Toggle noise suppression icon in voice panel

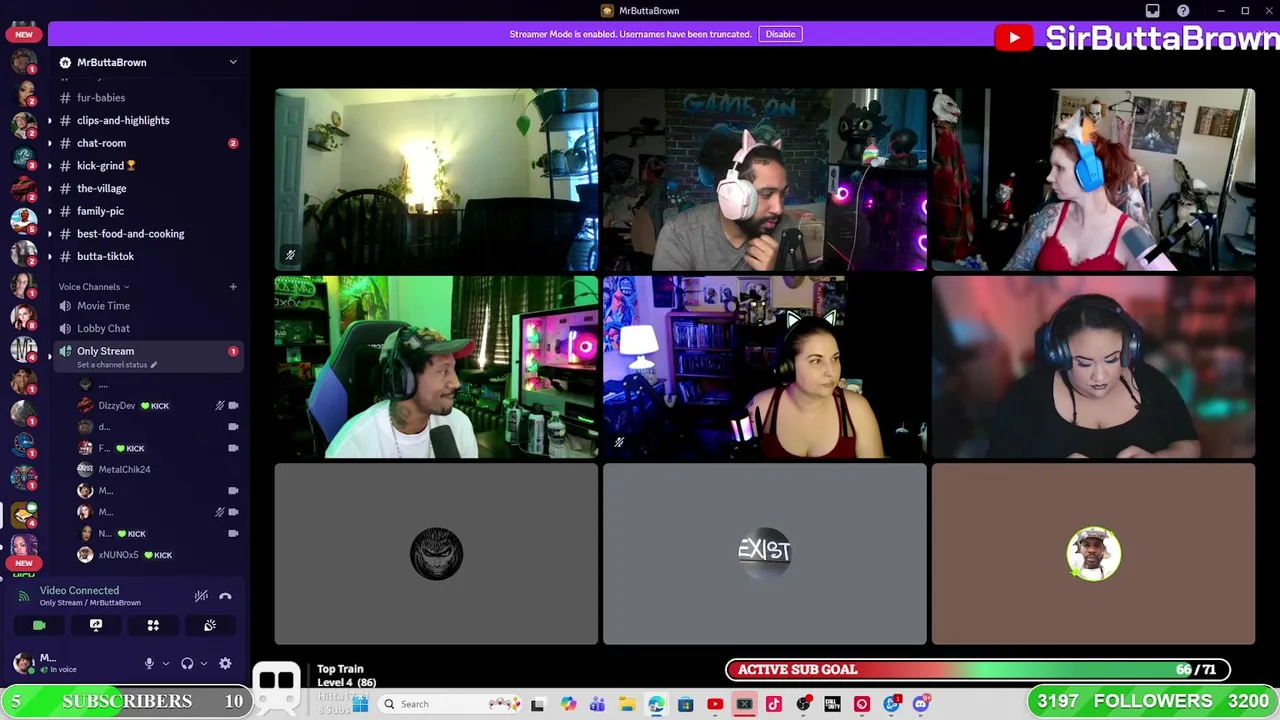[x=201, y=596]
